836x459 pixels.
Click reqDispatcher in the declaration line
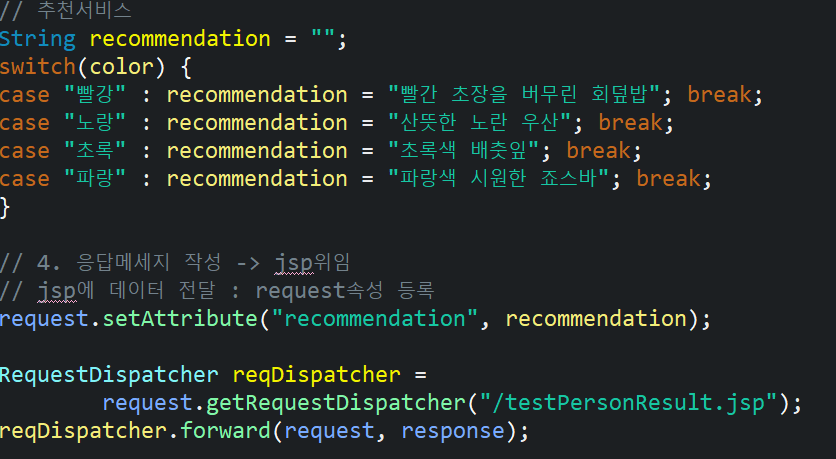316,375
